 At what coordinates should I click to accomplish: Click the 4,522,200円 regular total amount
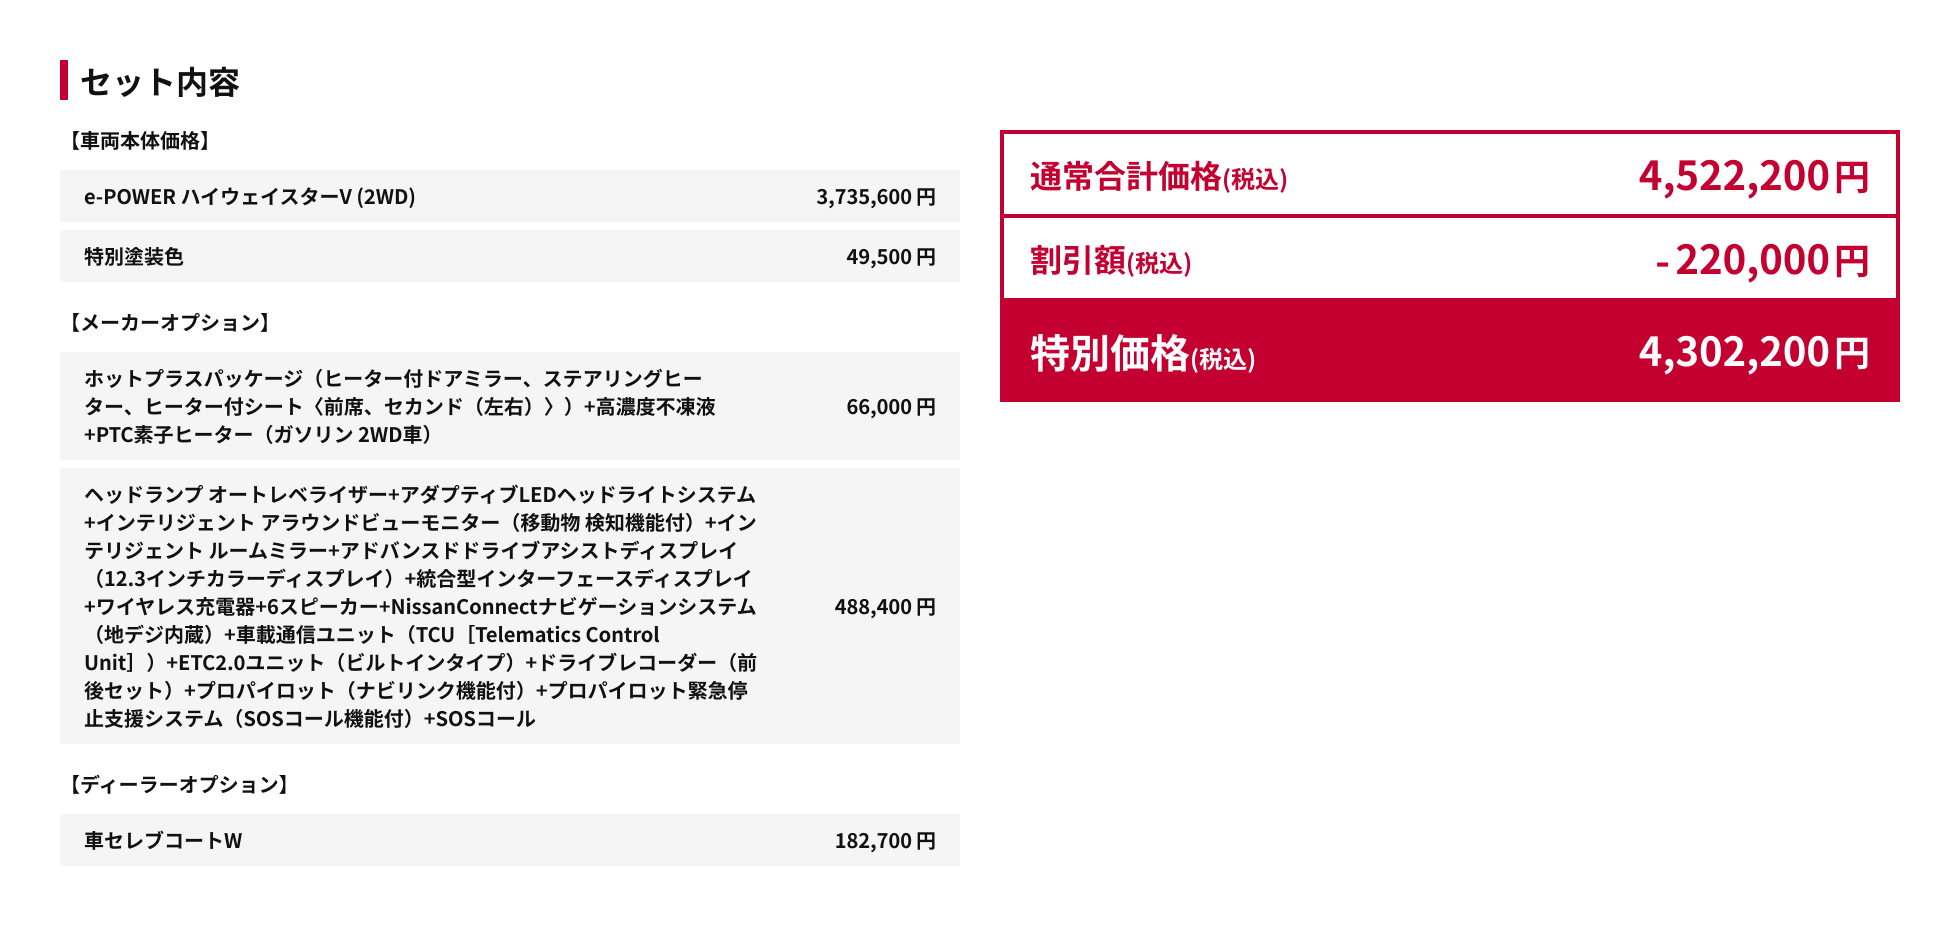(x=1753, y=177)
